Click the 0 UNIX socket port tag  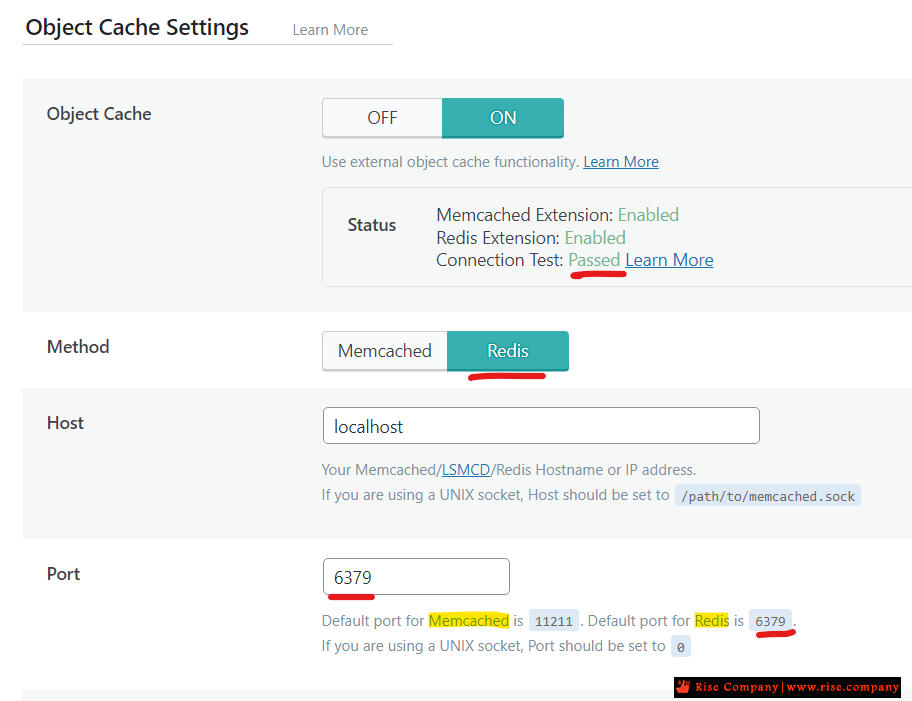click(681, 647)
